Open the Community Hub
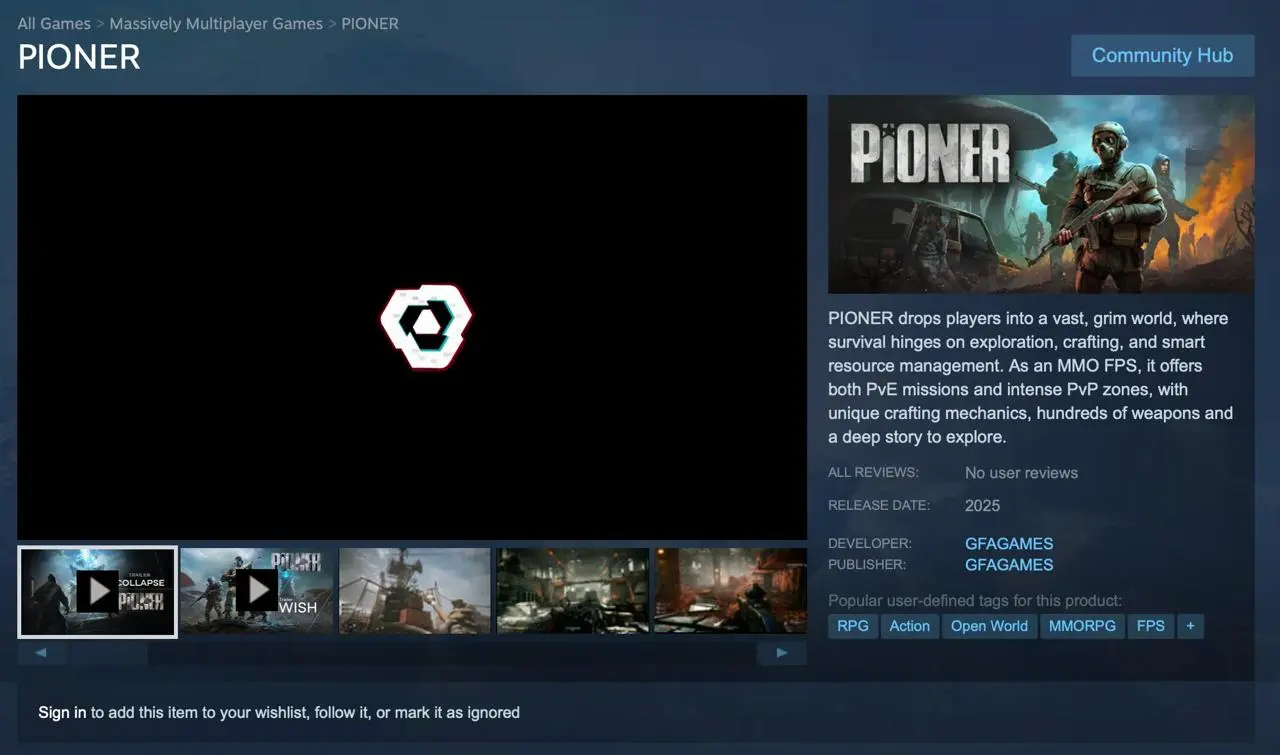The height and width of the screenshot is (755, 1280). pyautogui.click(x=1162, y=56)
